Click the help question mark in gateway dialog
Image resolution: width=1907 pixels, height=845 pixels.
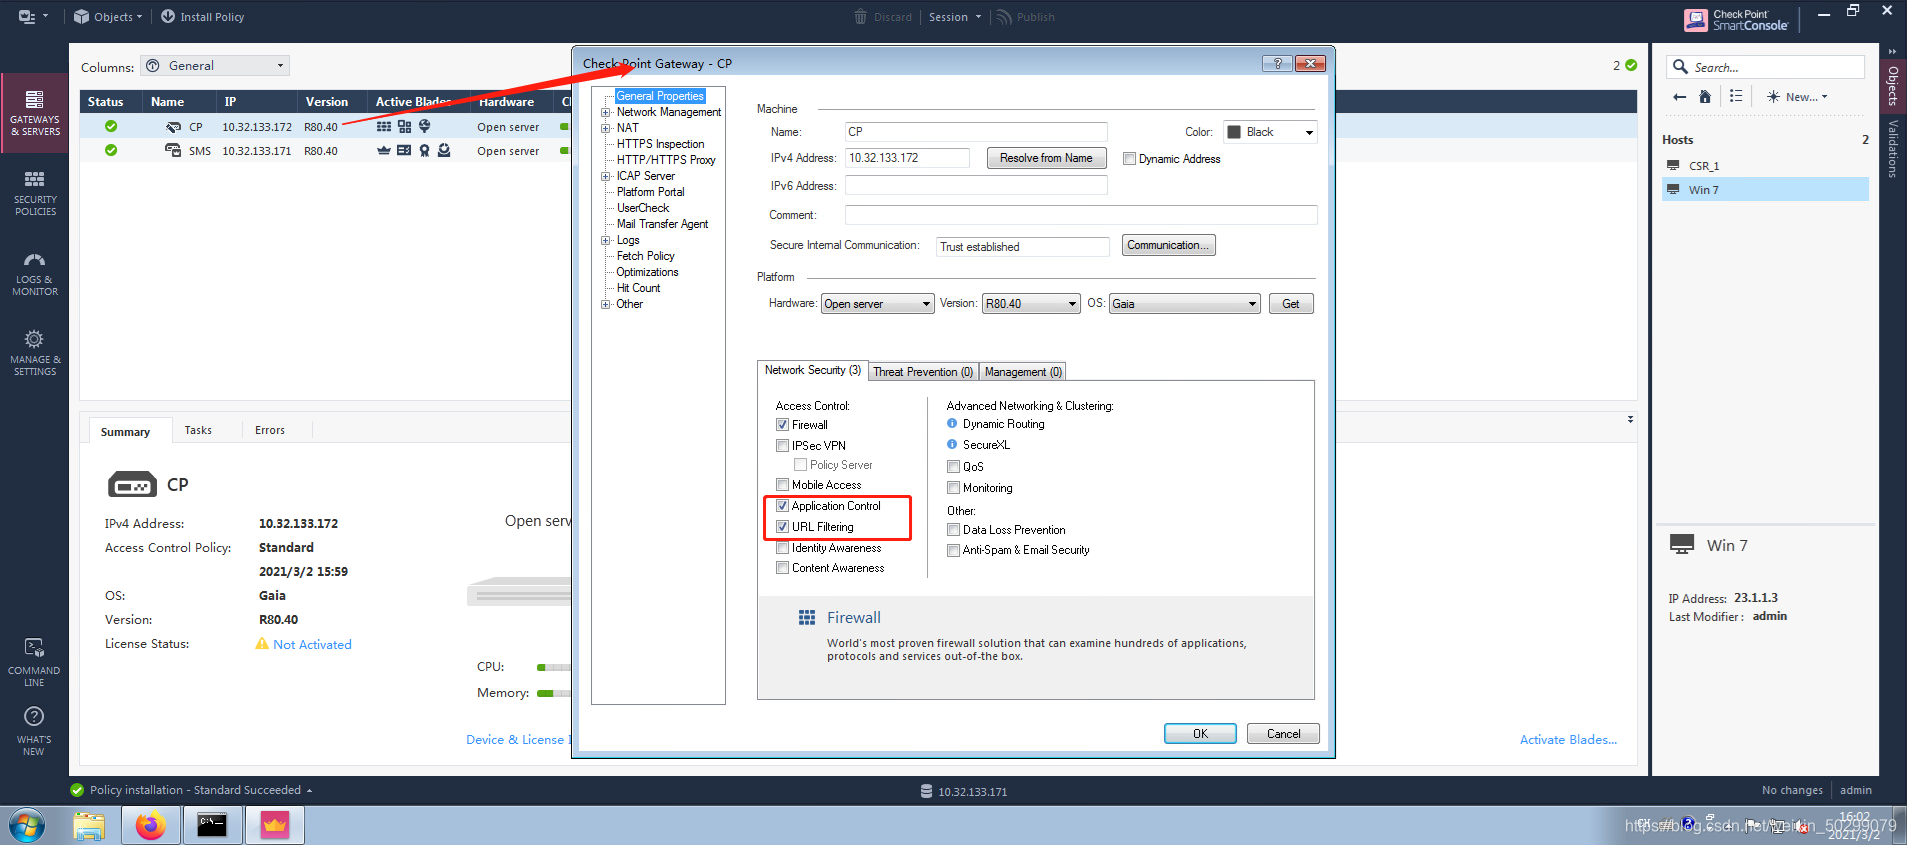coord(1277,63)
